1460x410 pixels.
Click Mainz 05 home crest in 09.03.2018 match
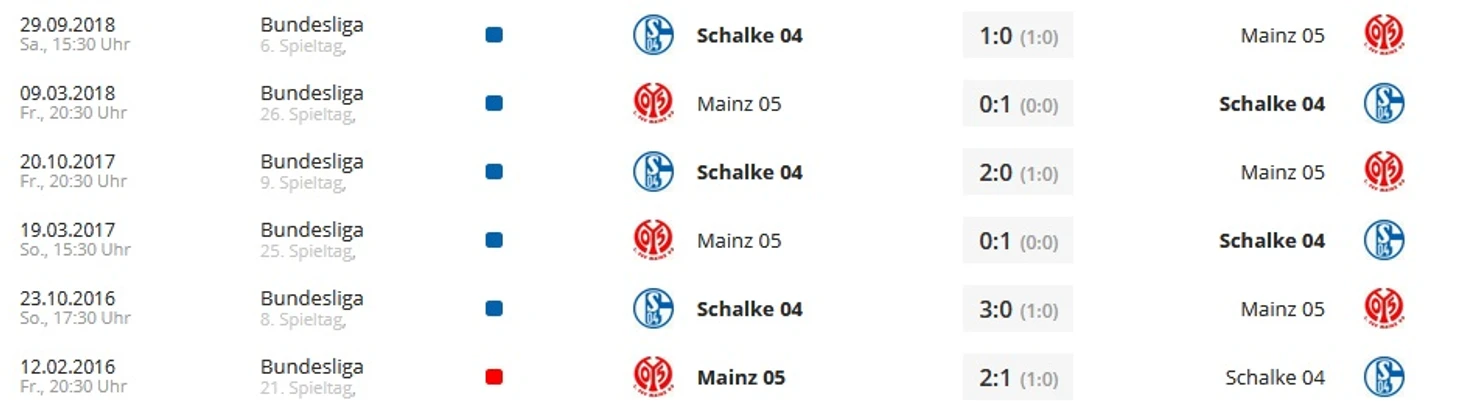pyautogui.click(x=653, y=103)
